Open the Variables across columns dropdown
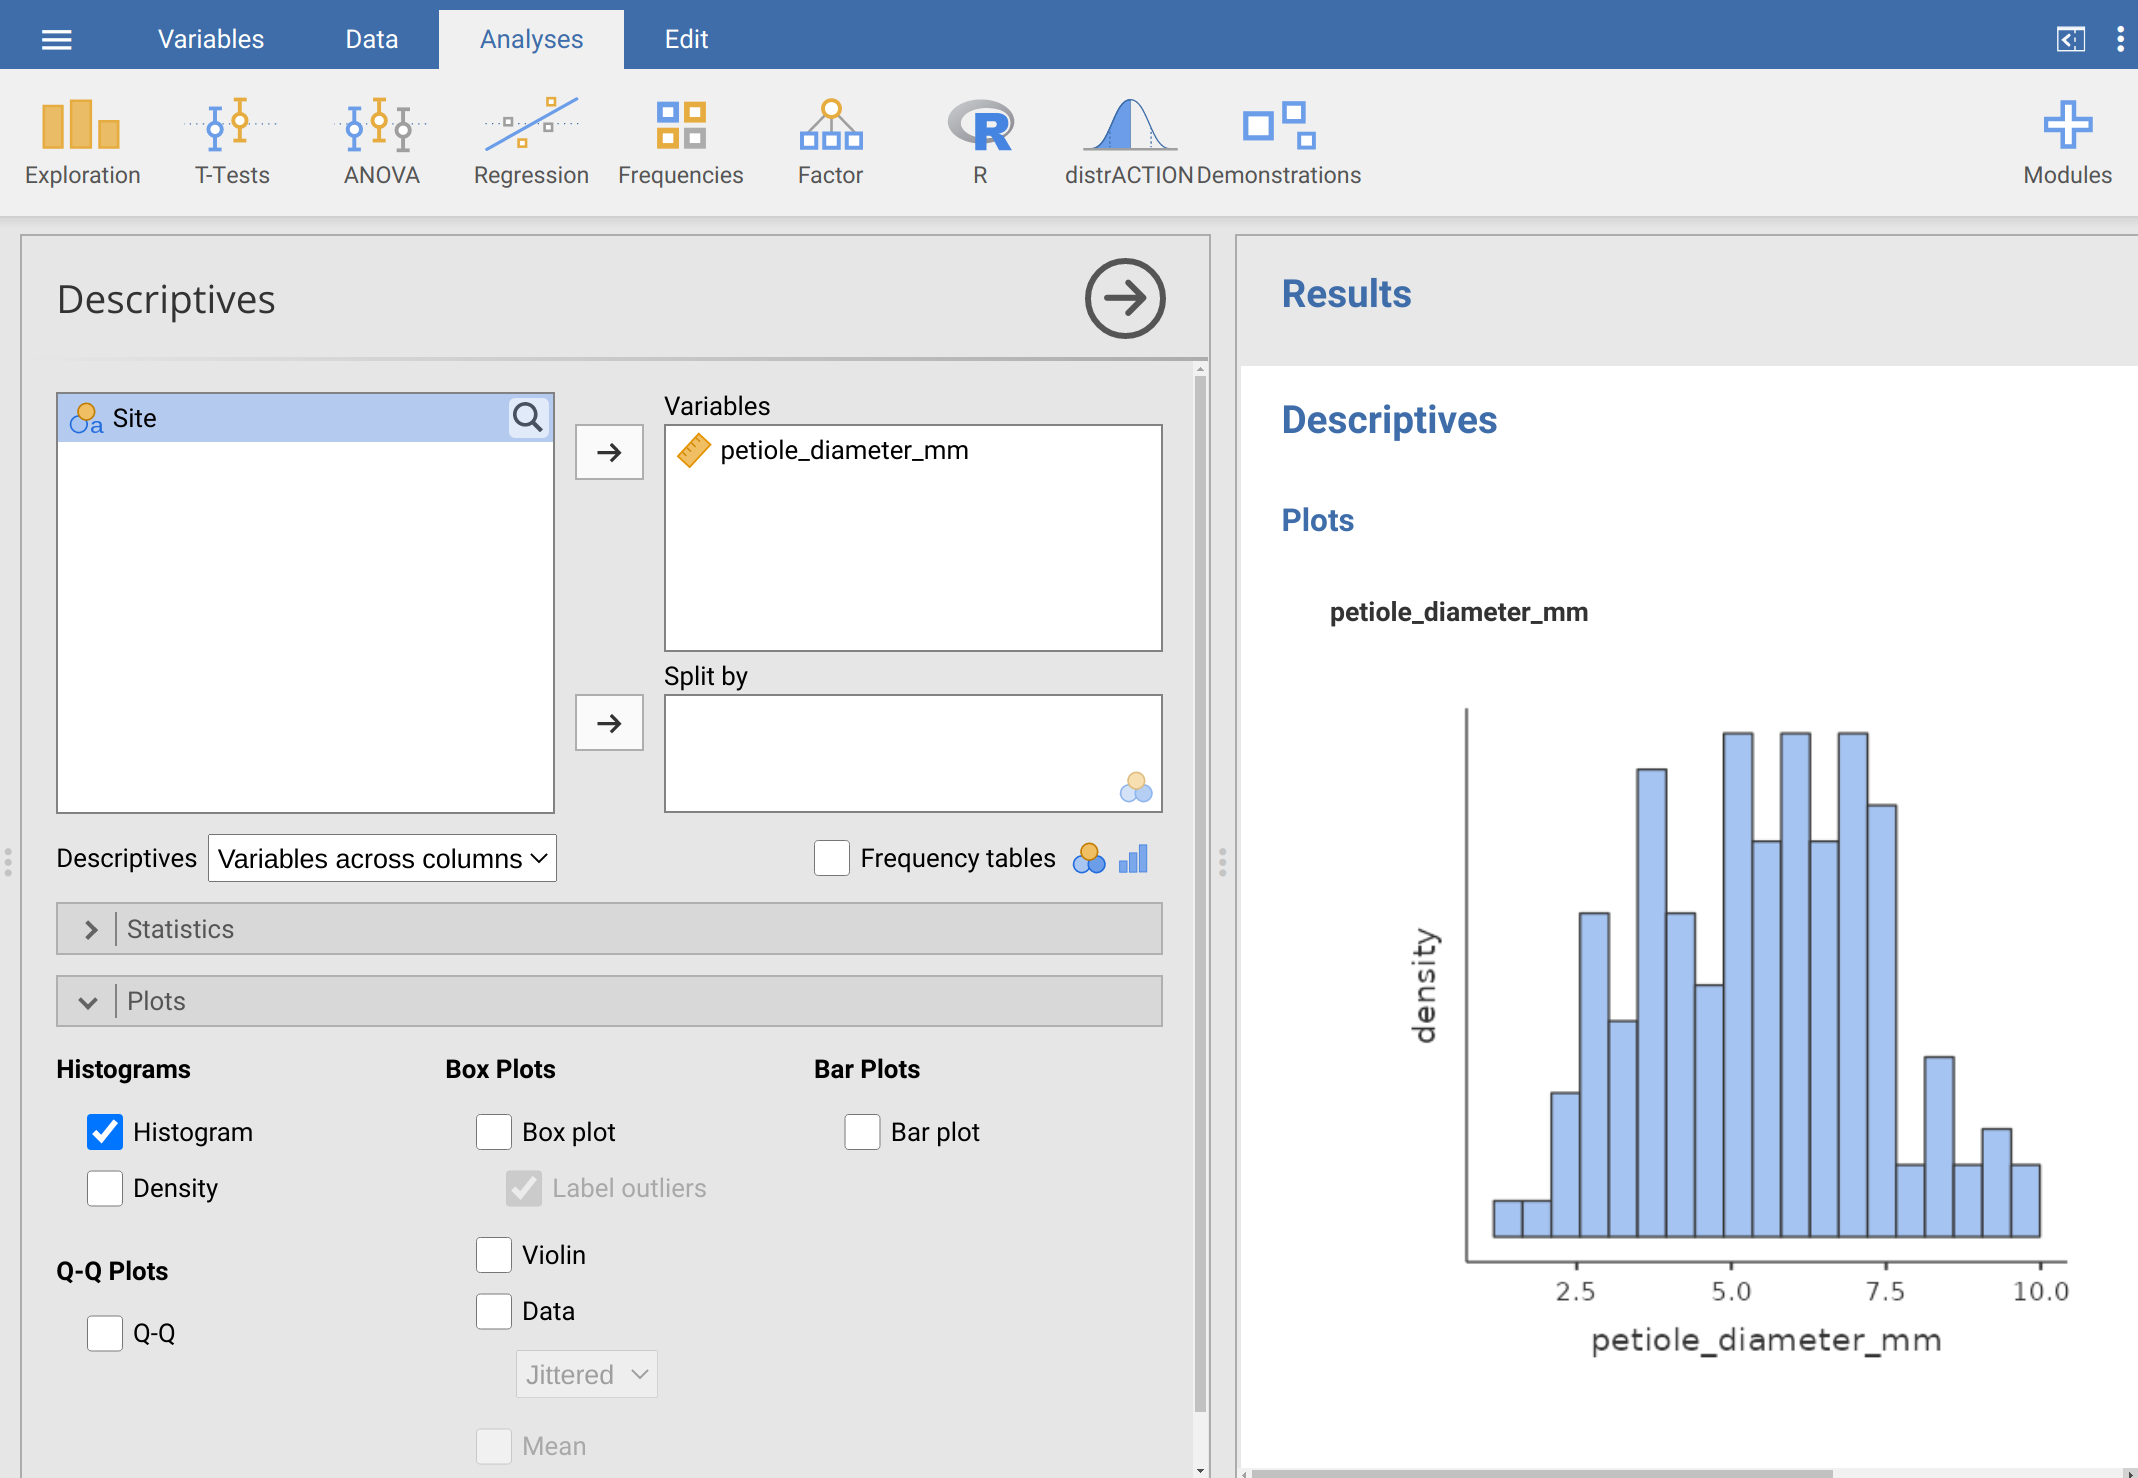This screenshot has height=1478, width=2138. [382, 858]
